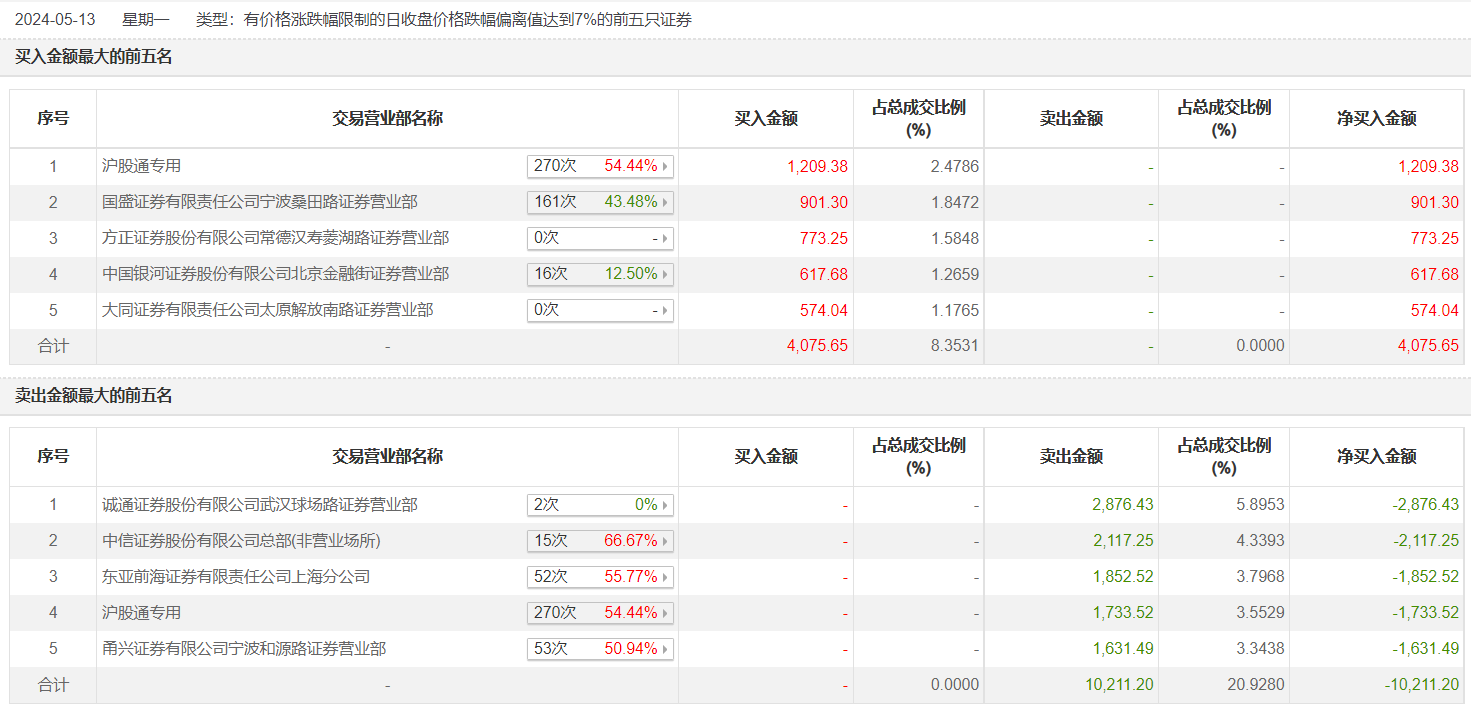Click 甬兴证券宁波和源路证券营业部 link
The width and height of the screenshot is (1471, 709).
[x=244, y=649]
